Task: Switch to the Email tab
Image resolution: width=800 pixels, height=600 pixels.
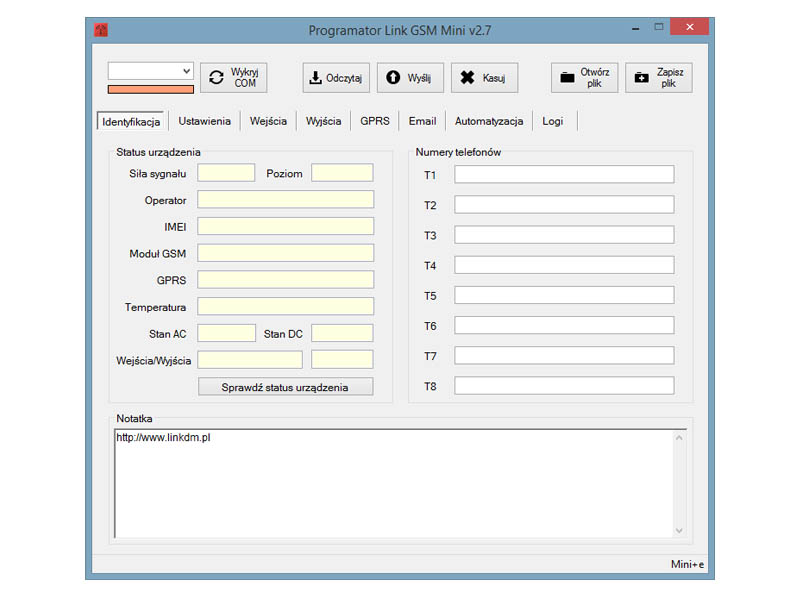Action: [422, 121]
